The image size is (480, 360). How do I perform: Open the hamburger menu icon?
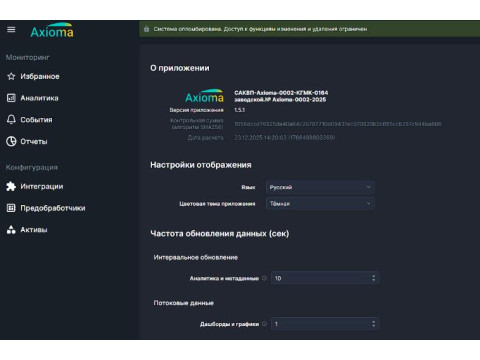coord(11,30)
